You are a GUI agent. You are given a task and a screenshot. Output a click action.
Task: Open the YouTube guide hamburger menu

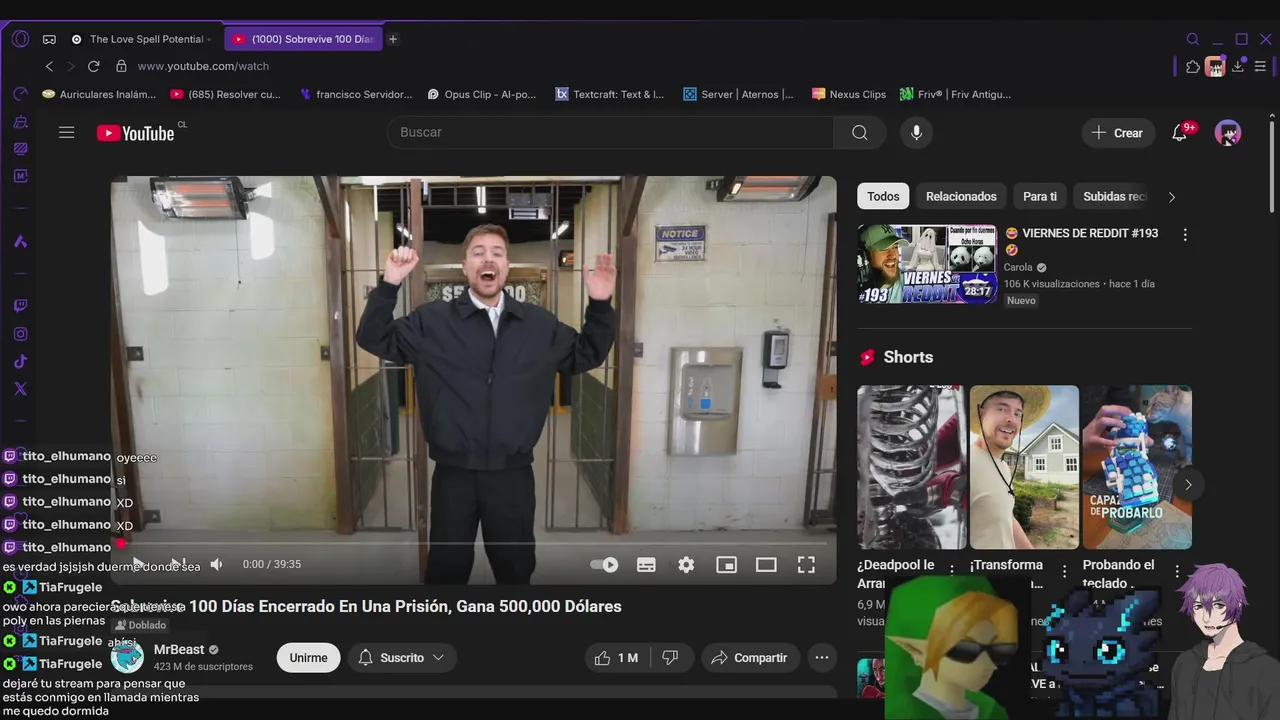point(67,132)
